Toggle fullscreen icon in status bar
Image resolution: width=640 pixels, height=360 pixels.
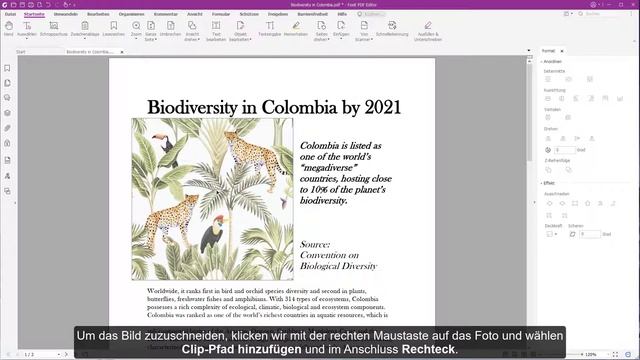point(615,354)
